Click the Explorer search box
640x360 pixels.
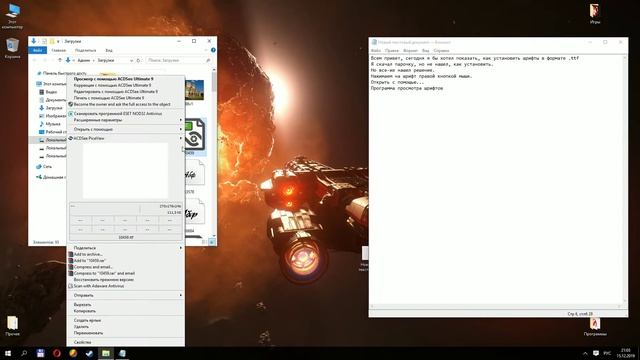tap(178, 60)
